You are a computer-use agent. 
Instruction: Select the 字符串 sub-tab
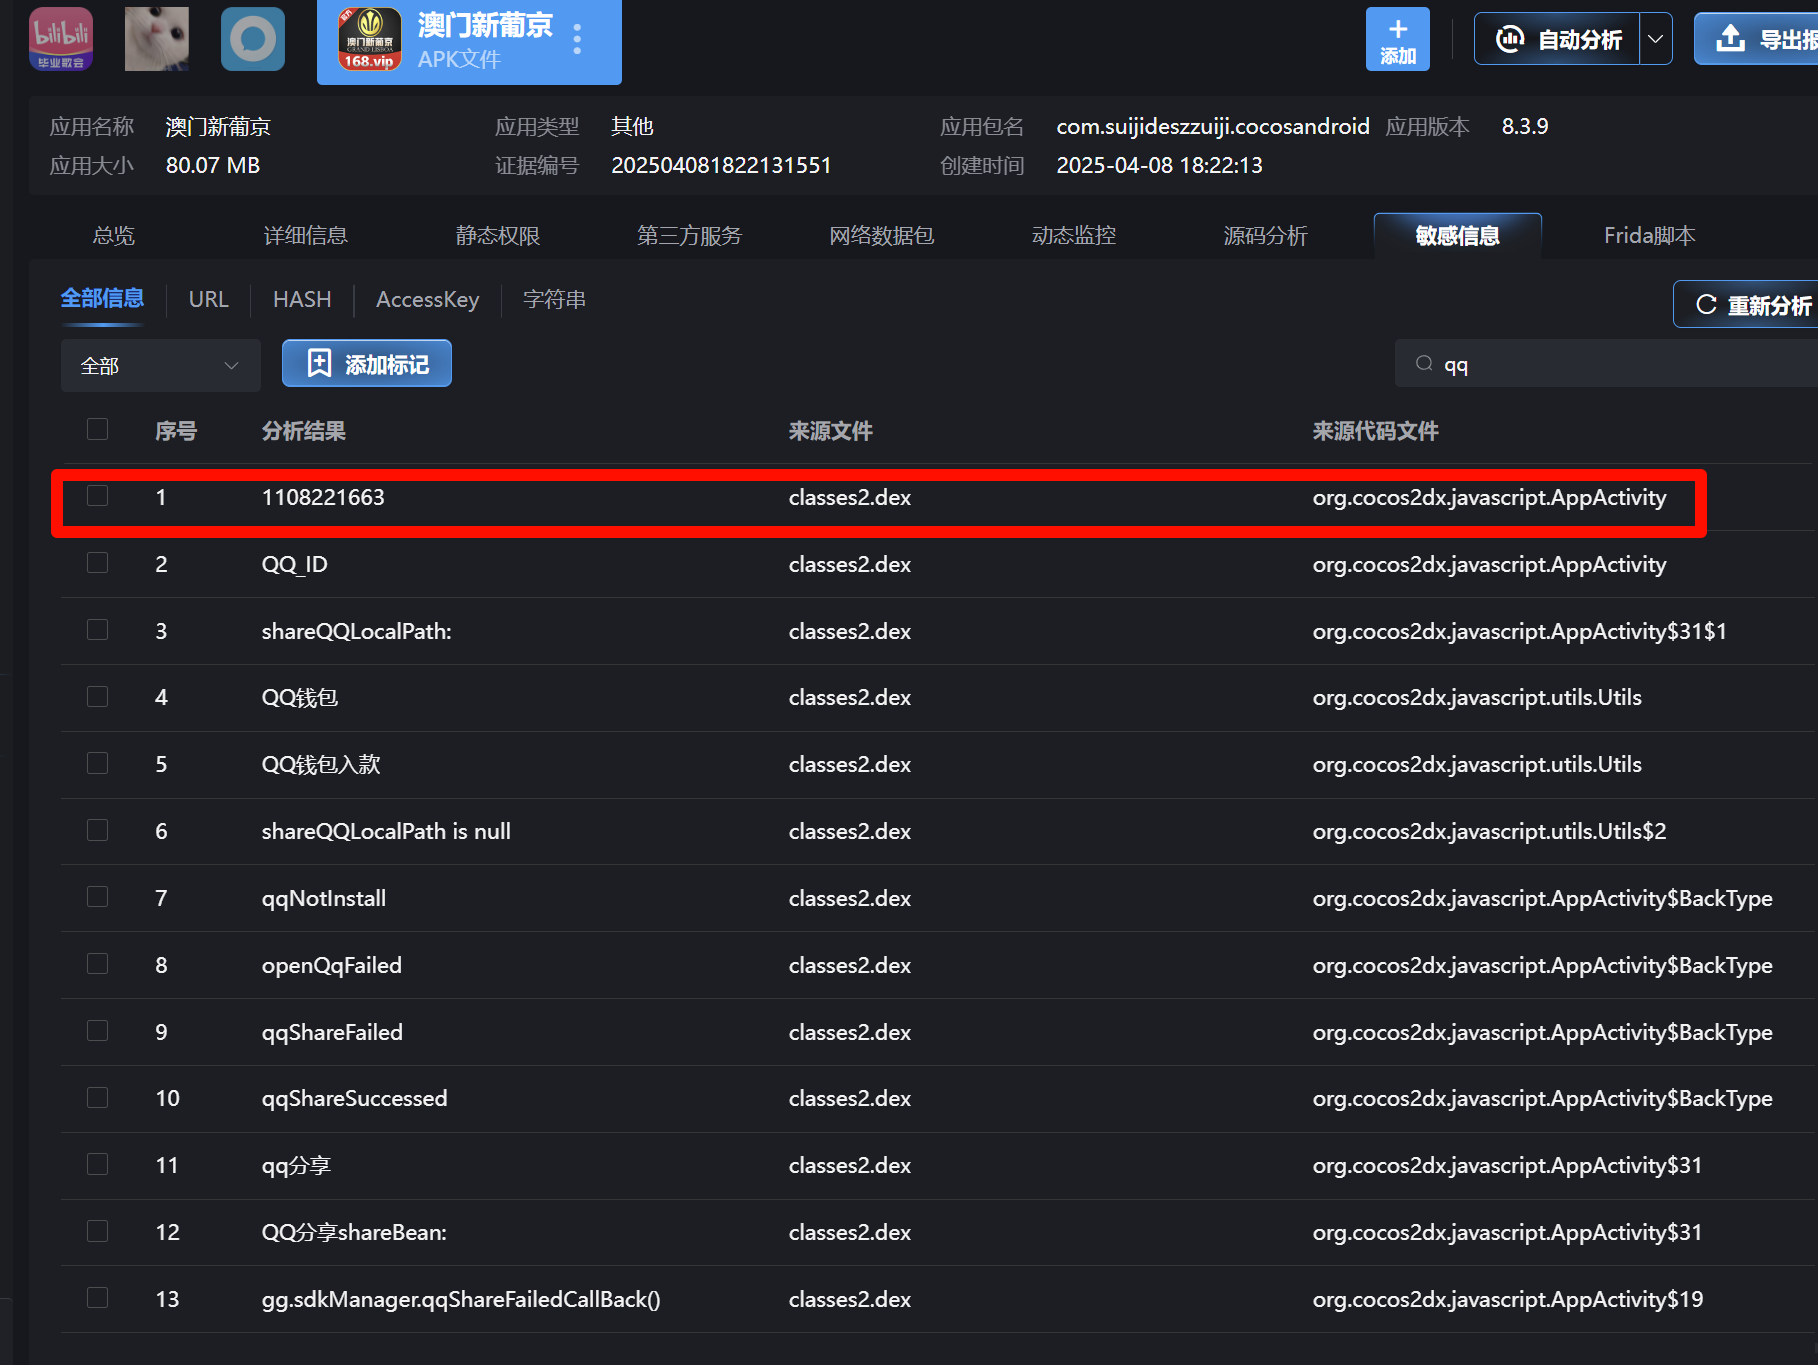tap(555, 299)
